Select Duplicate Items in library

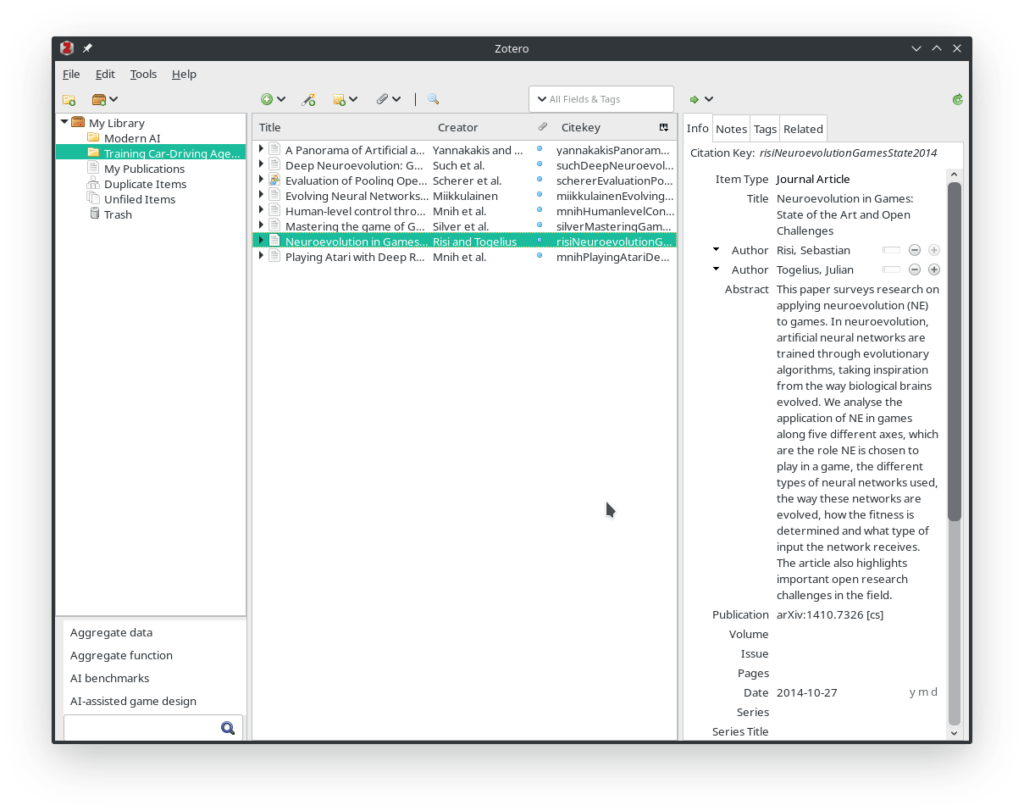[144, 183]
